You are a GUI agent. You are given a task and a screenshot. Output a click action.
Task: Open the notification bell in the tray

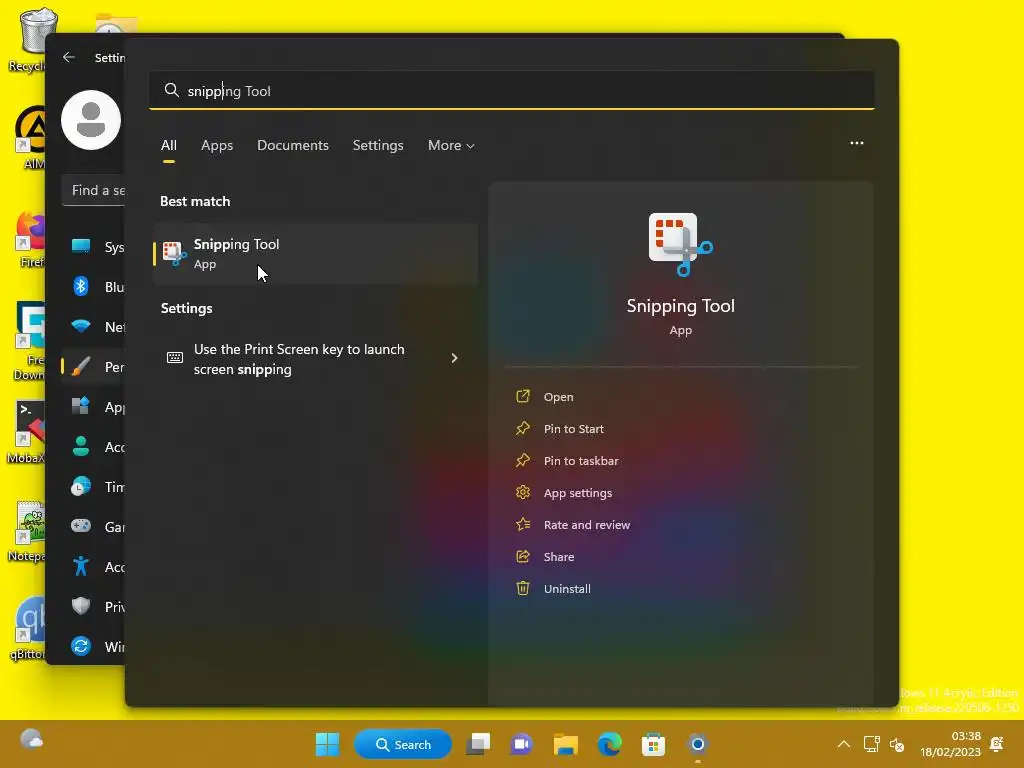(997, 744)
